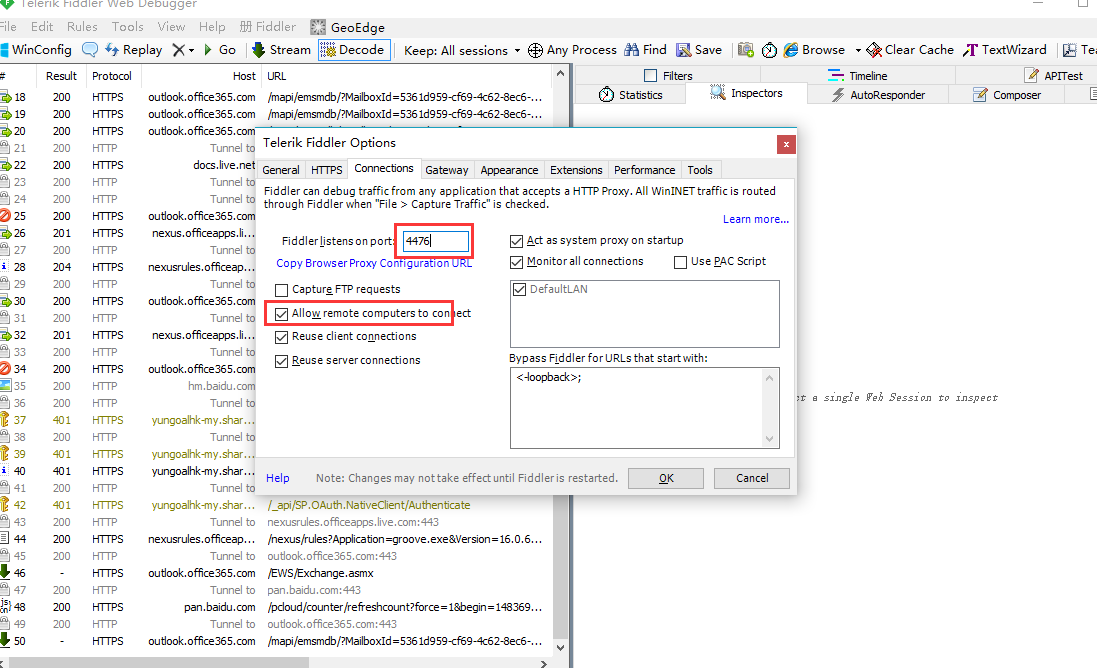The width and height of the screenshot is (1097, 668).
Task: Switch to the HTTPS options tab
Action: (x=326, y=170)
